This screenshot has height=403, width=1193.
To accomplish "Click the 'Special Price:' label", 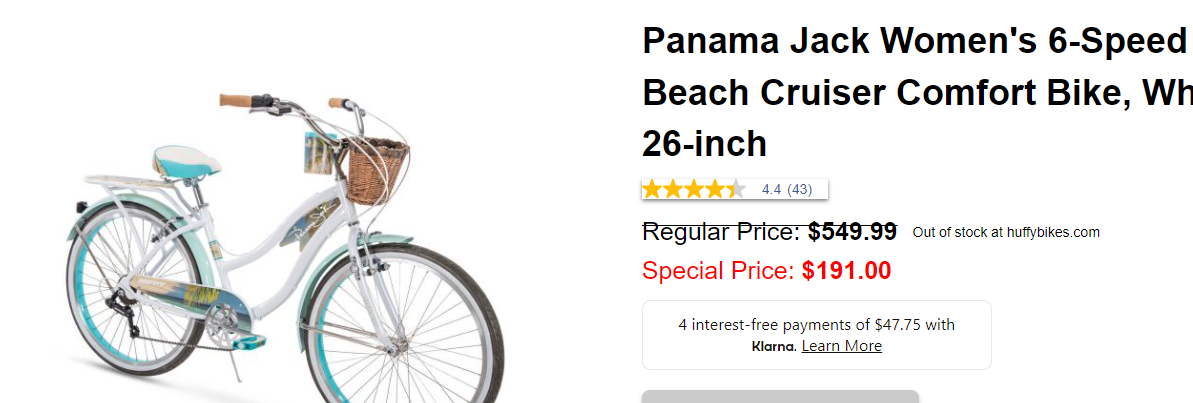I will 718,270.
